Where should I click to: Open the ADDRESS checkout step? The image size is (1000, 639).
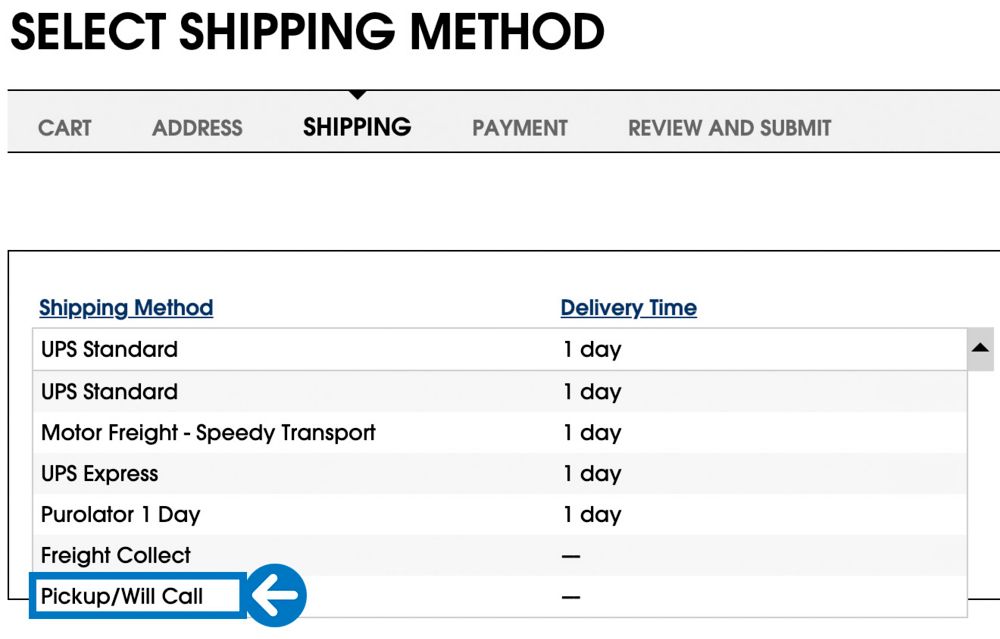tap(197, 128)
